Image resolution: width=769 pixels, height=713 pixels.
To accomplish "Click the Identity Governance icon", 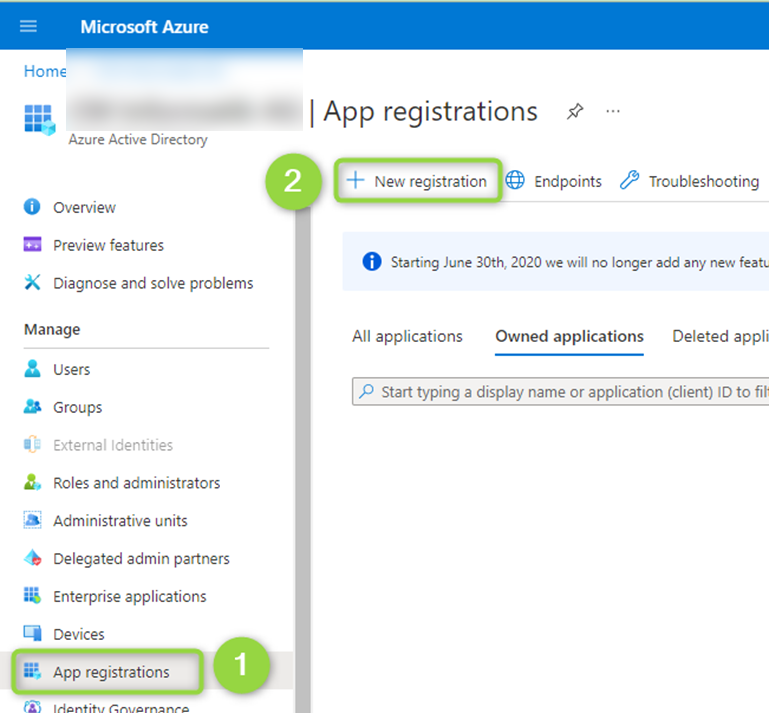I will click(32, 707).
